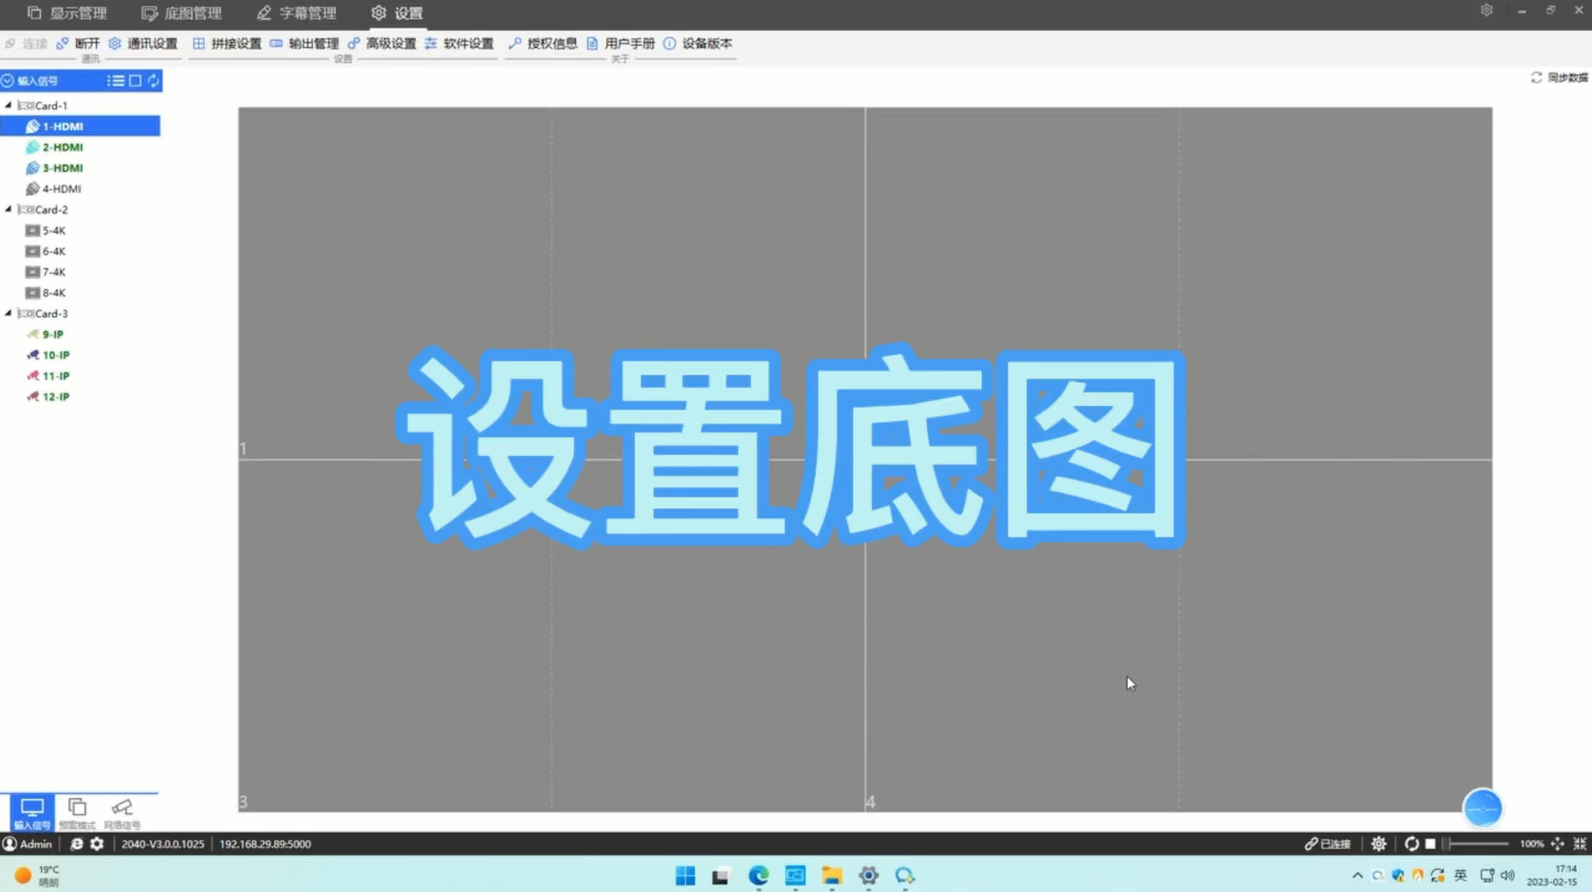Click gear icon next to 已连接

(x=1379, y=844)
